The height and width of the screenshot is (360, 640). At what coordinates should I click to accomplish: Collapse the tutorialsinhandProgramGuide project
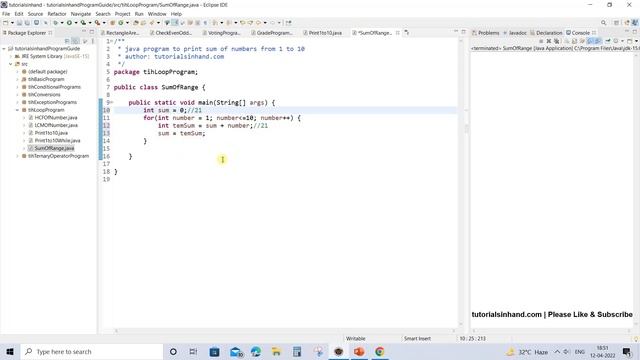tap(4, 49)
